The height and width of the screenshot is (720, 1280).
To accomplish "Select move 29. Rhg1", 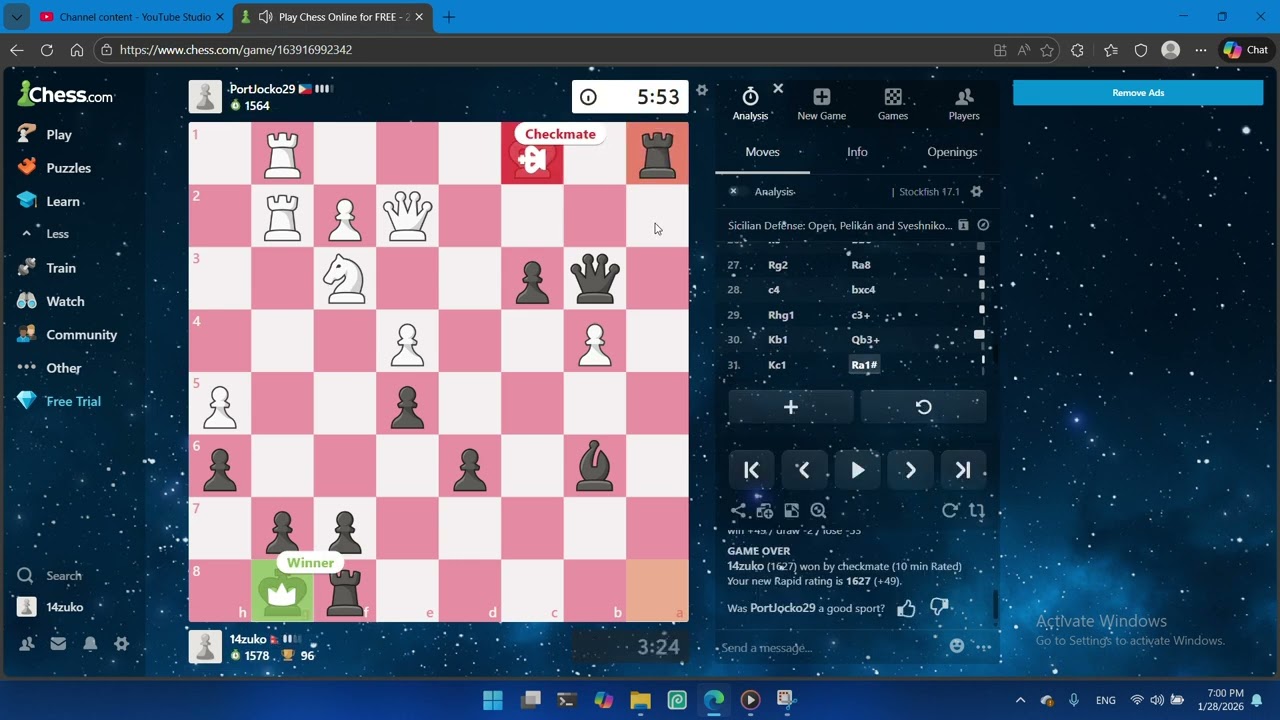I will (781, 315).
